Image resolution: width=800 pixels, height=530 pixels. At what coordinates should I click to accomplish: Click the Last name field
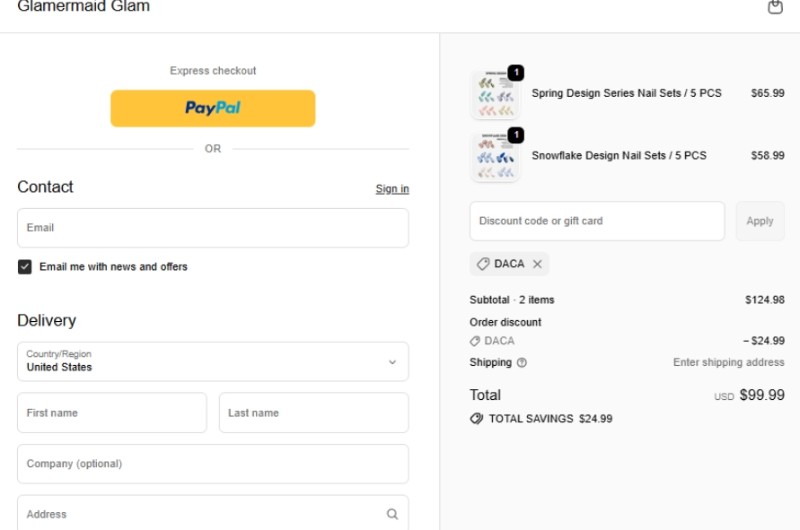tap(314, 413)
